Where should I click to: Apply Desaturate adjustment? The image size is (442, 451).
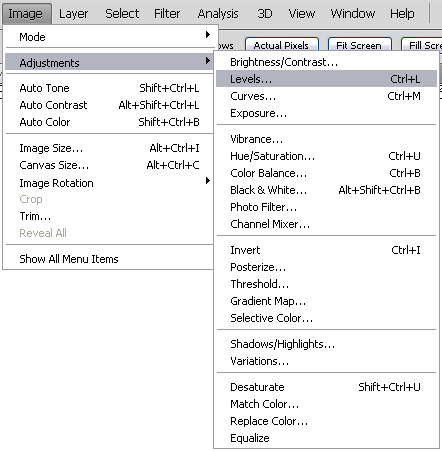point(326,387)
